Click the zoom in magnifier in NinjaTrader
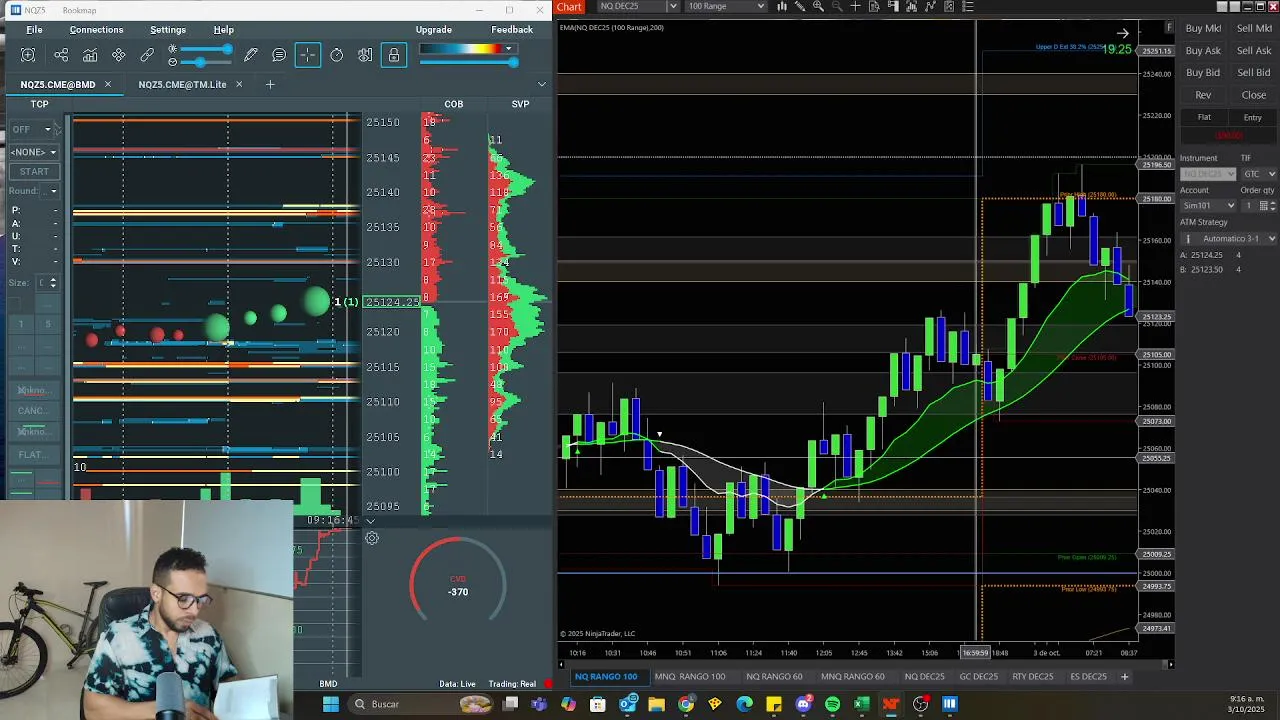Viewport: 1280px width, 720px height. point(819,7)
